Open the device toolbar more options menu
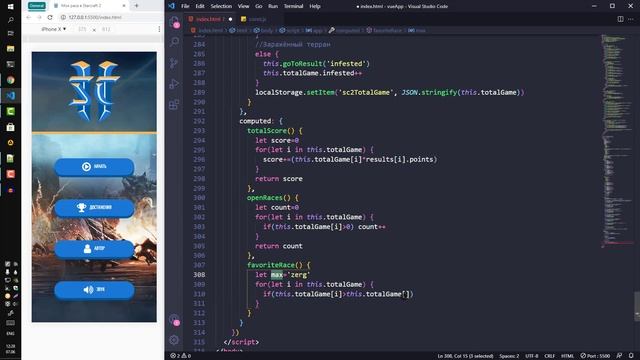 coord(159,29)
